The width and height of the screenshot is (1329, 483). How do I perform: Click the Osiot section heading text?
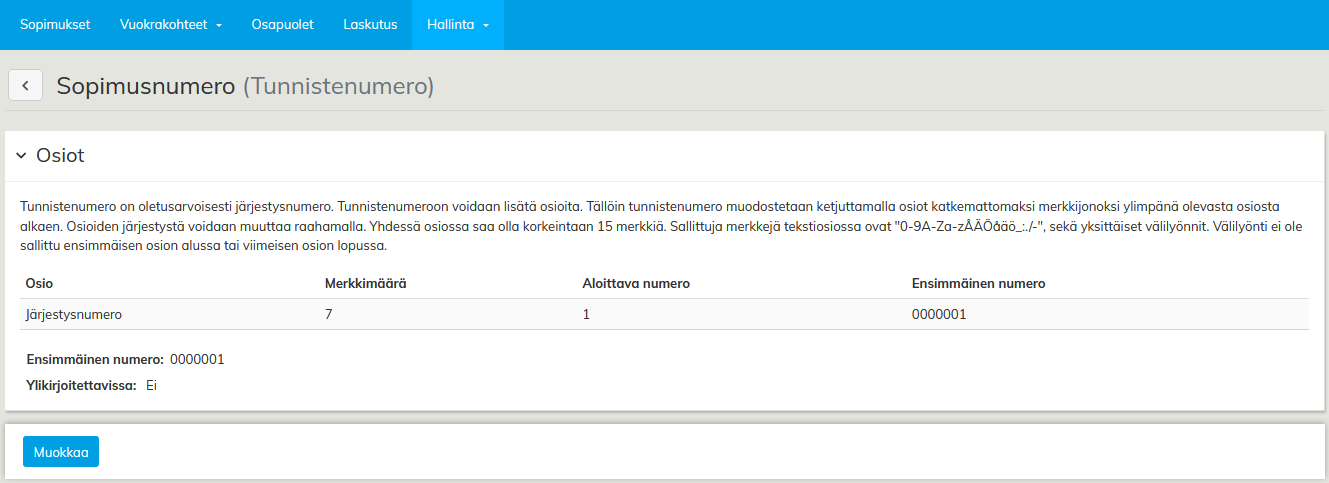coord(60,156)
